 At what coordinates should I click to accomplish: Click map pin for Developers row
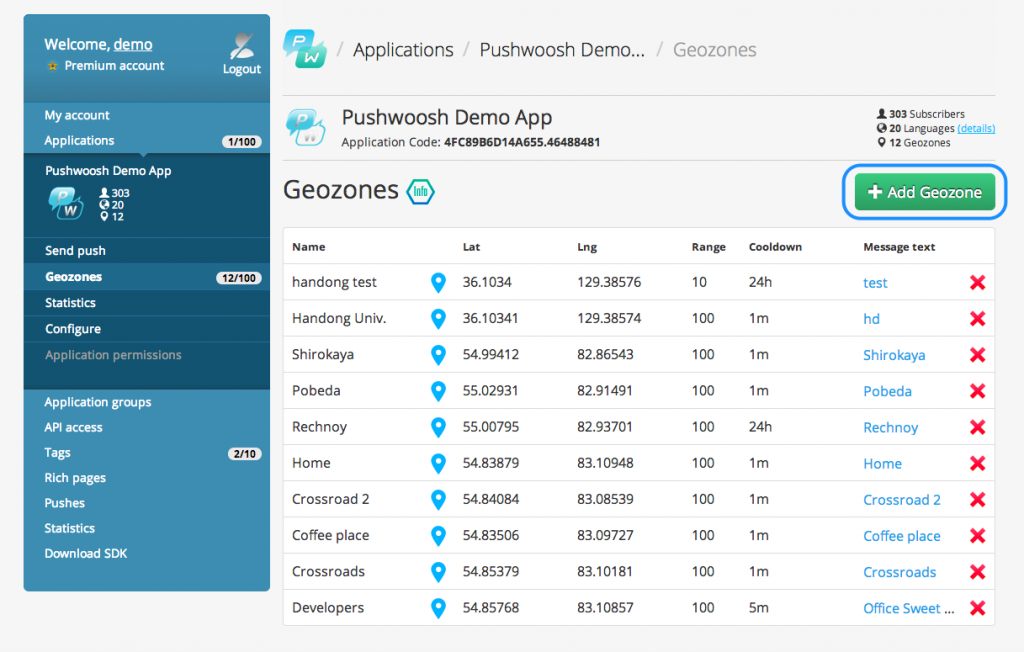pyautogui.click(x=438, y=608)
